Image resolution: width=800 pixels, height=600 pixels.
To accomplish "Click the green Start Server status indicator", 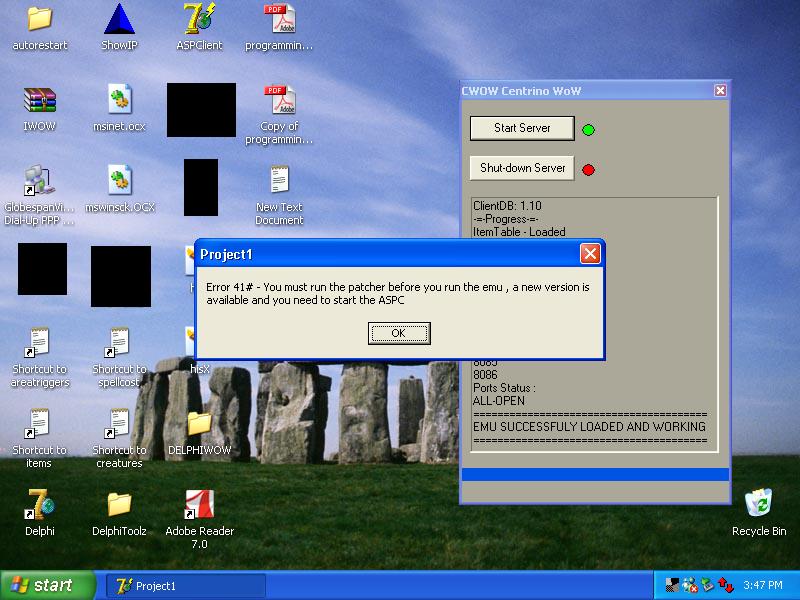I will [x=588, y=130].
